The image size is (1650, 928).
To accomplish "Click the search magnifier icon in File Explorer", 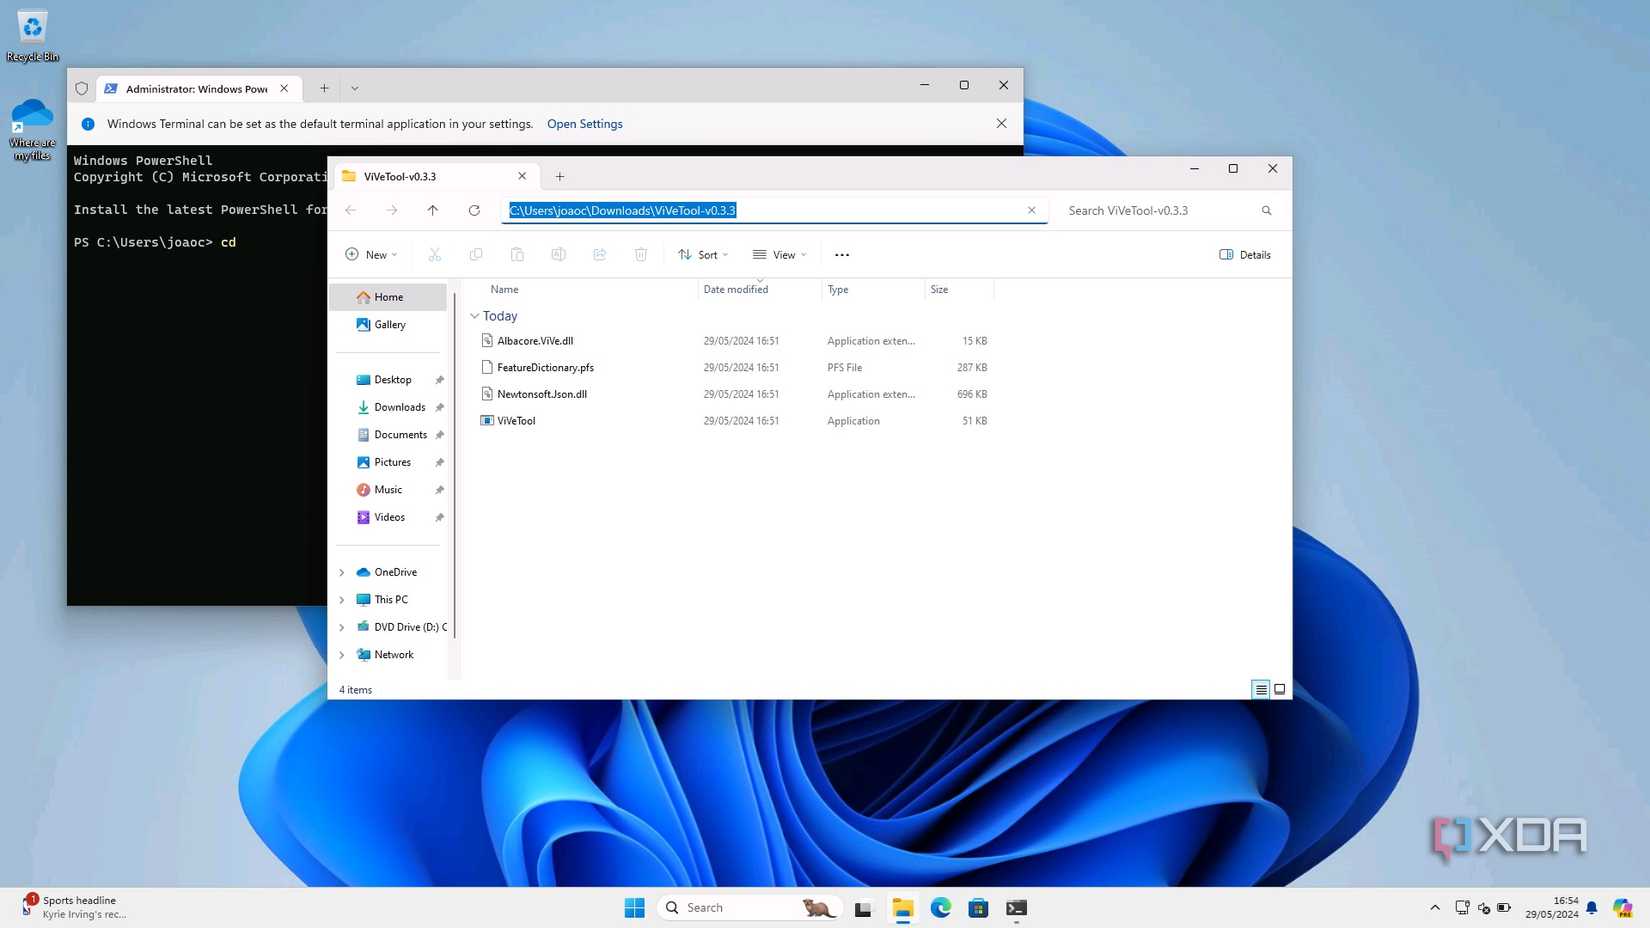I will coord(1266,210).
